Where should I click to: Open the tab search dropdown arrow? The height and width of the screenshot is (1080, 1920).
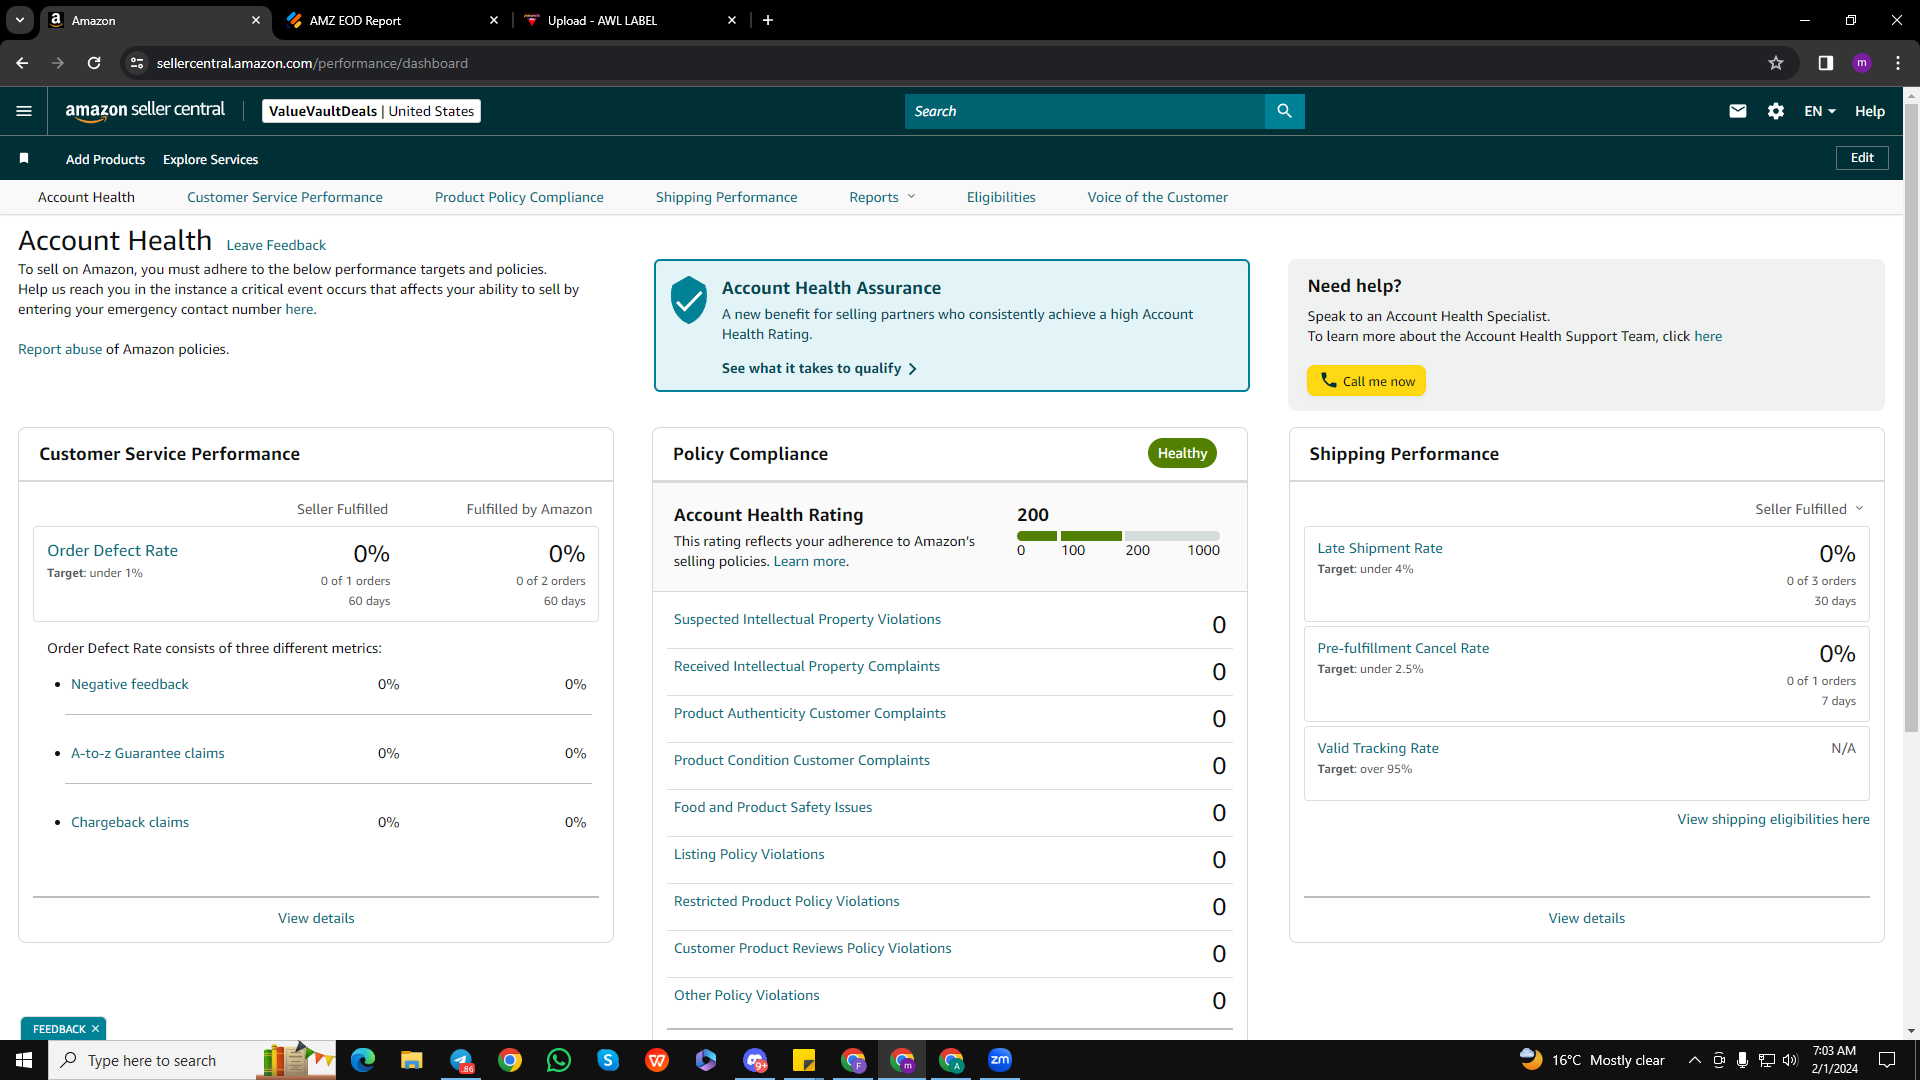tap(20, 20)
